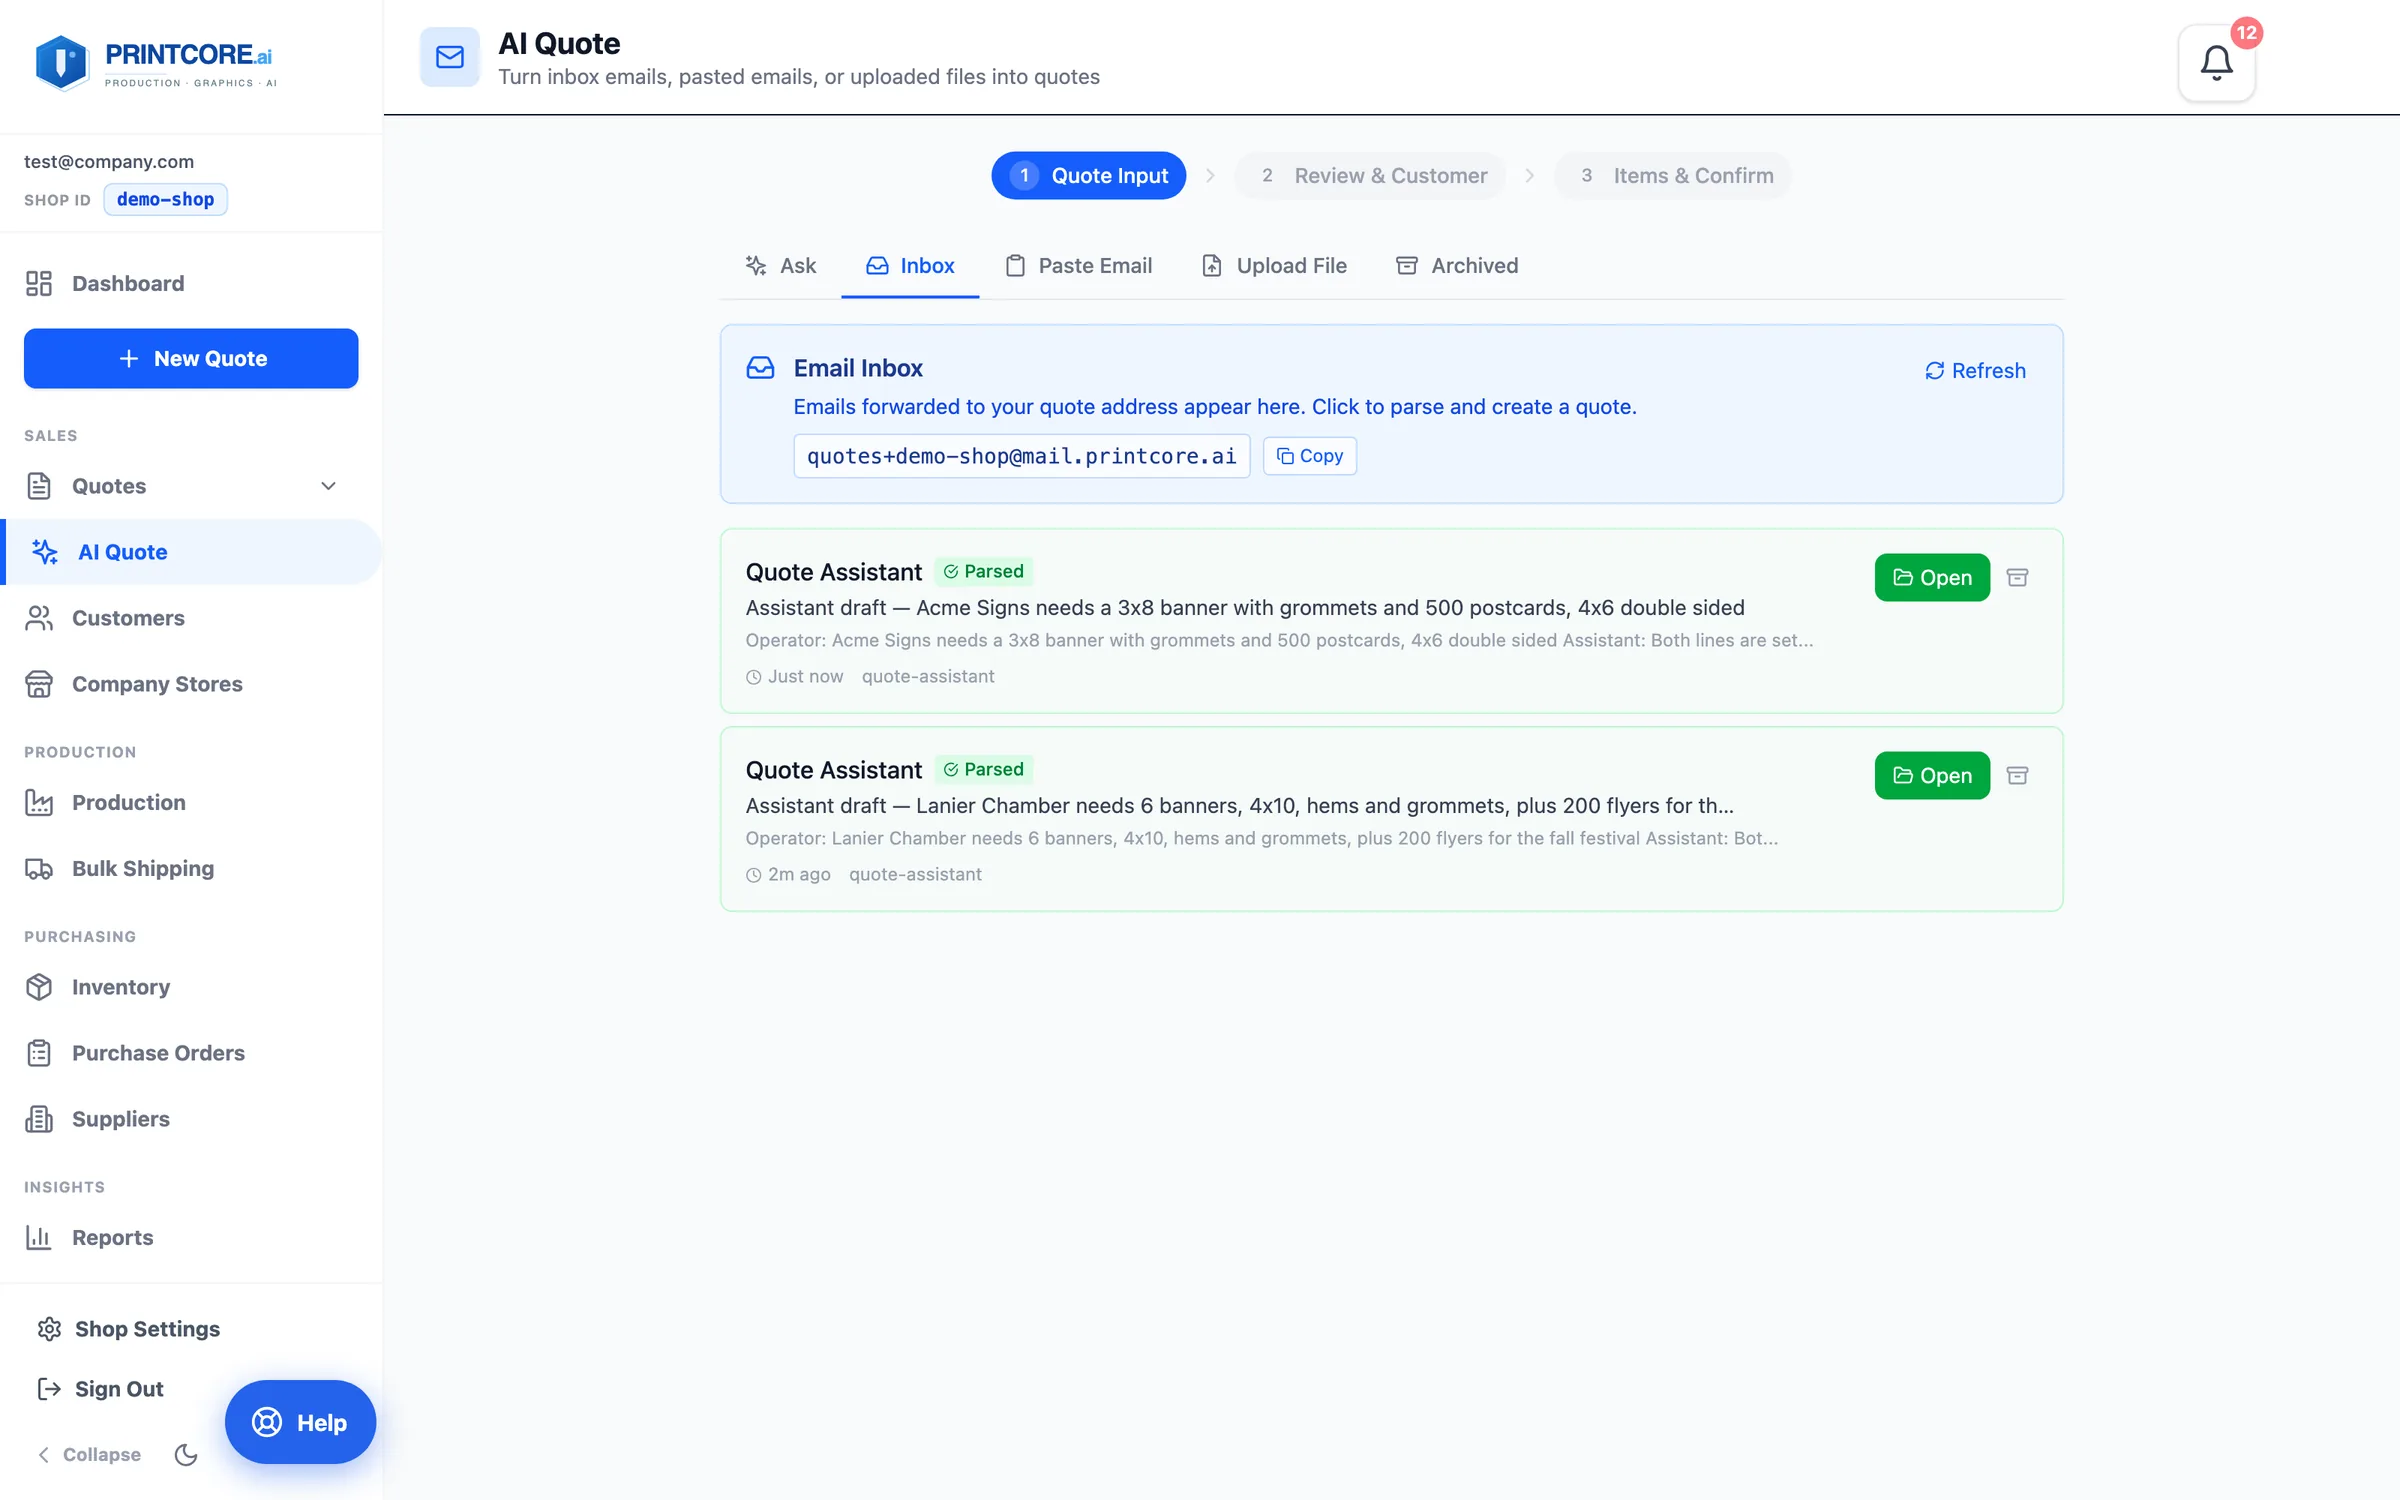
Task: Go to Customers page
Action: [x=191, y=618]
